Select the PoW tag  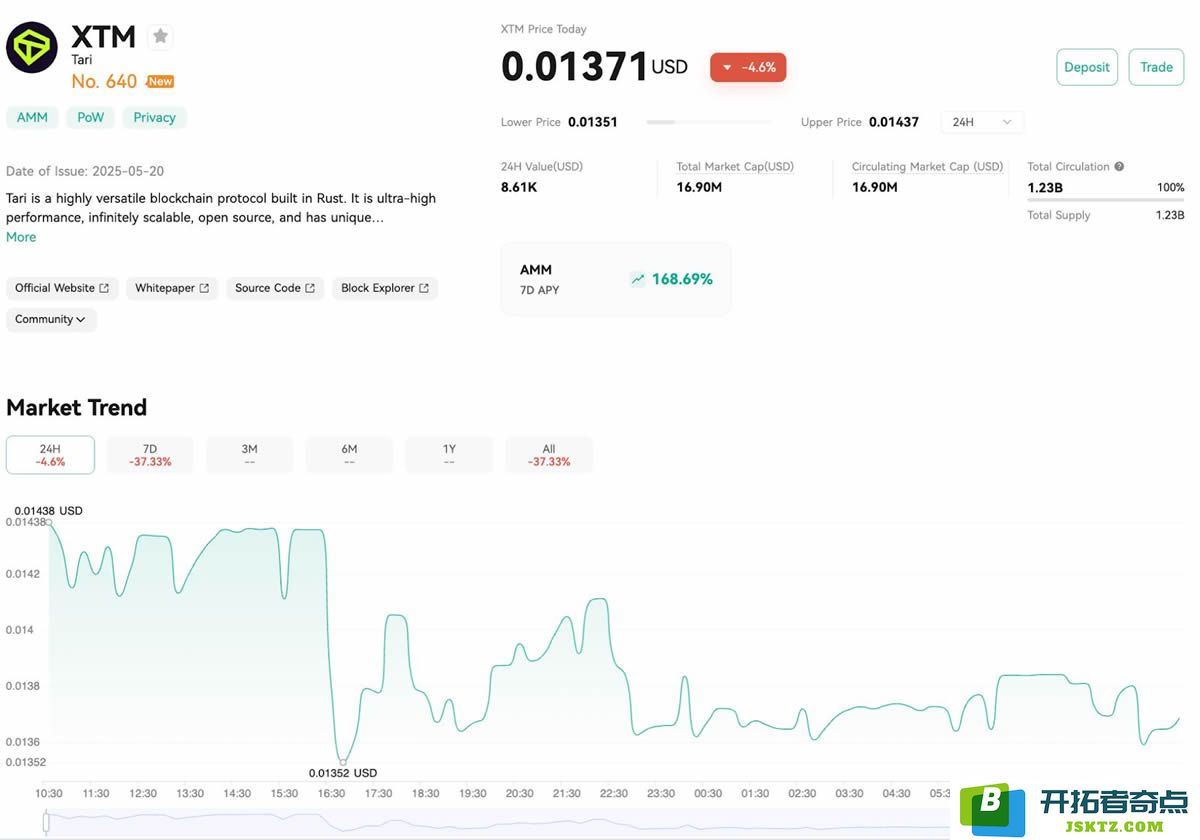(x=91, y=118)
